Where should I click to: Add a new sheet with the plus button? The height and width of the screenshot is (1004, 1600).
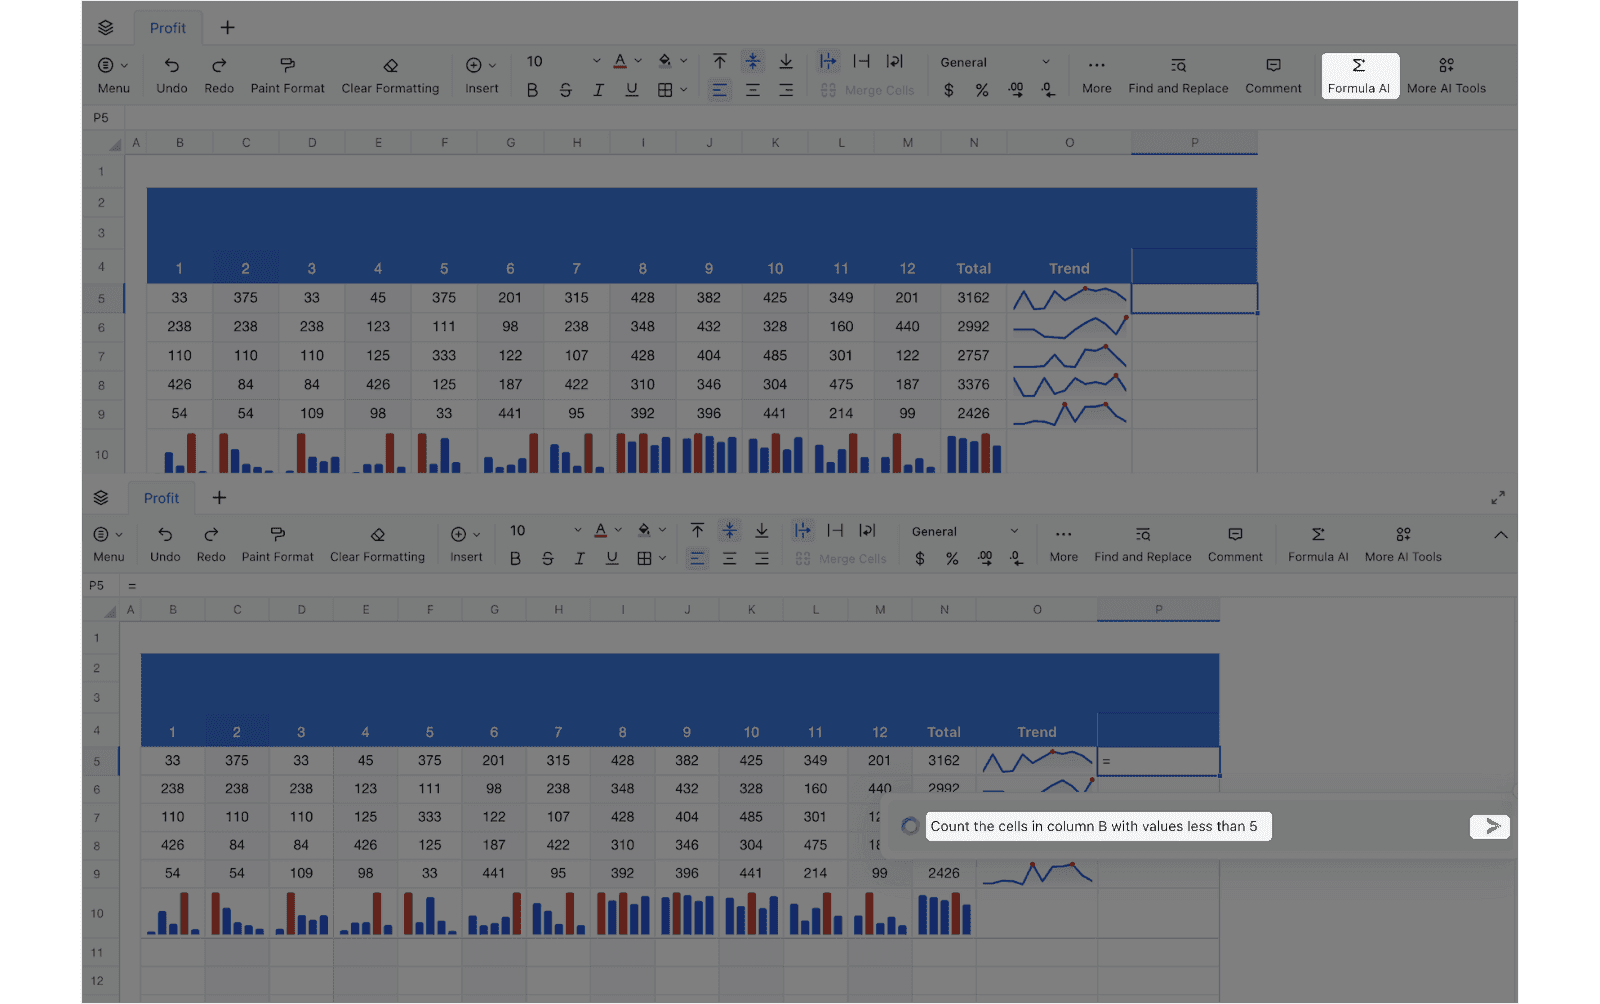[227, 27]
